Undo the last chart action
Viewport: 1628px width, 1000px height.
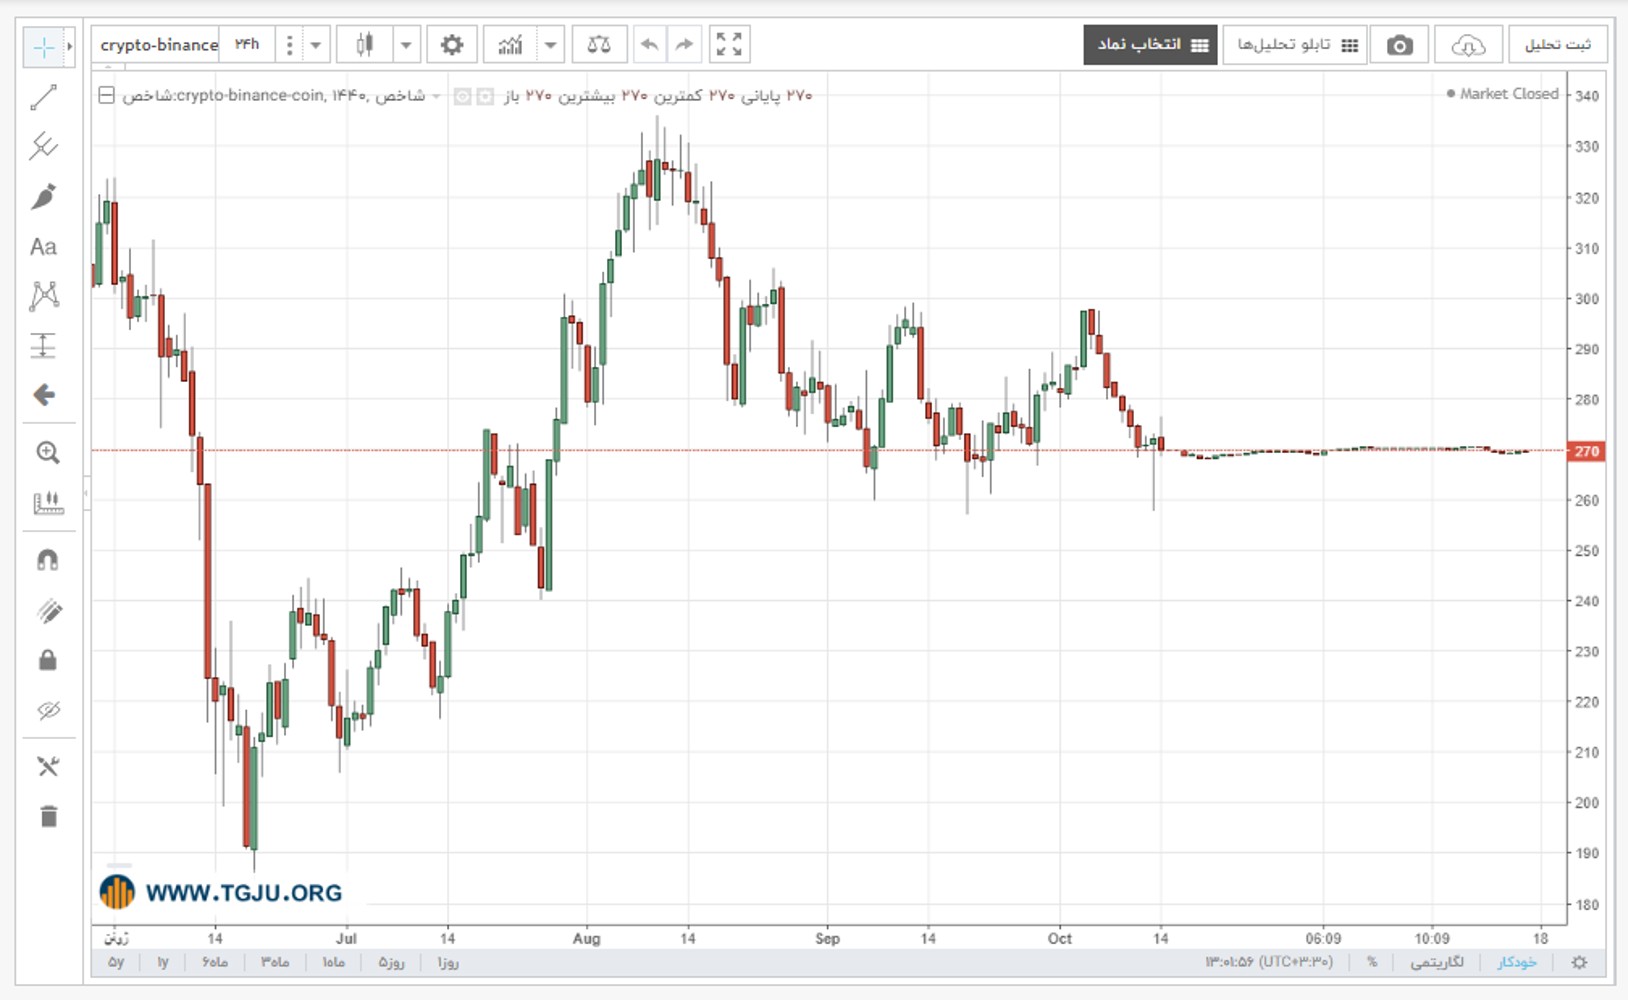click(x=650, y=44)
